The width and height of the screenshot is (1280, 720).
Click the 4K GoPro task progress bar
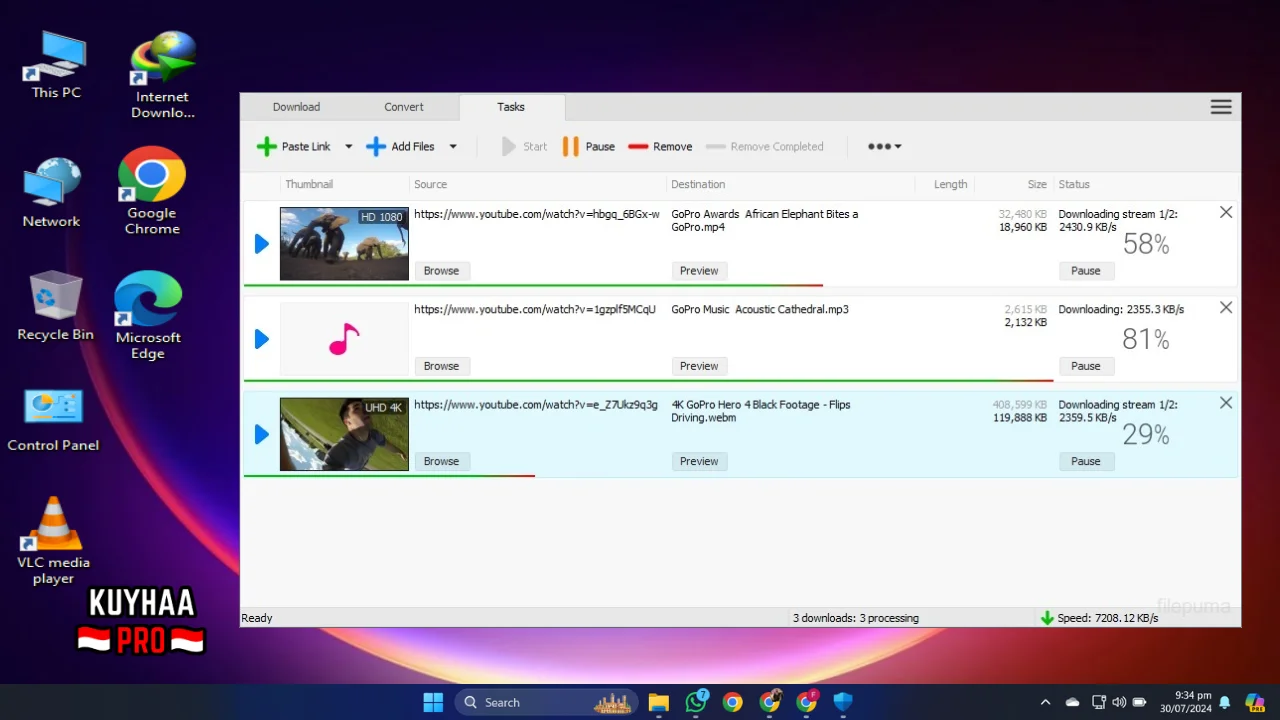pyautogui.click(x=389, y=475)
